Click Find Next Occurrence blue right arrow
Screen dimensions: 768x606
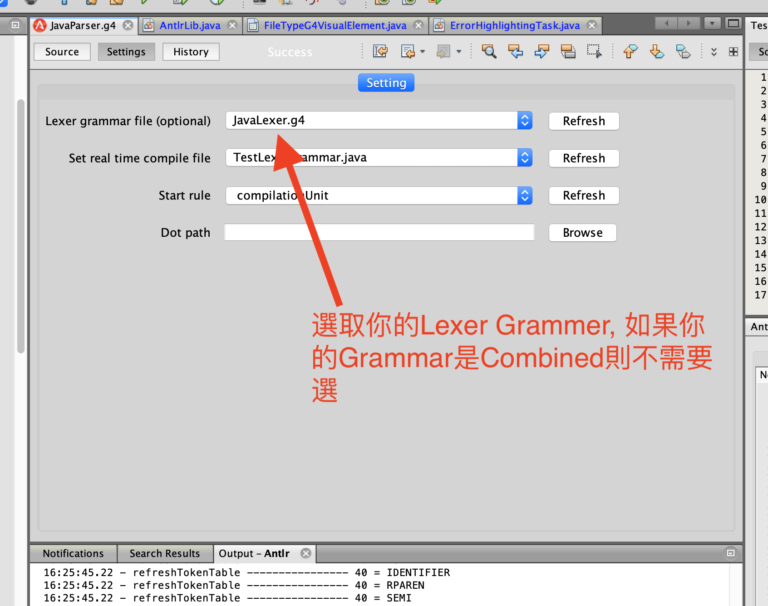click(x=541, y=51)
